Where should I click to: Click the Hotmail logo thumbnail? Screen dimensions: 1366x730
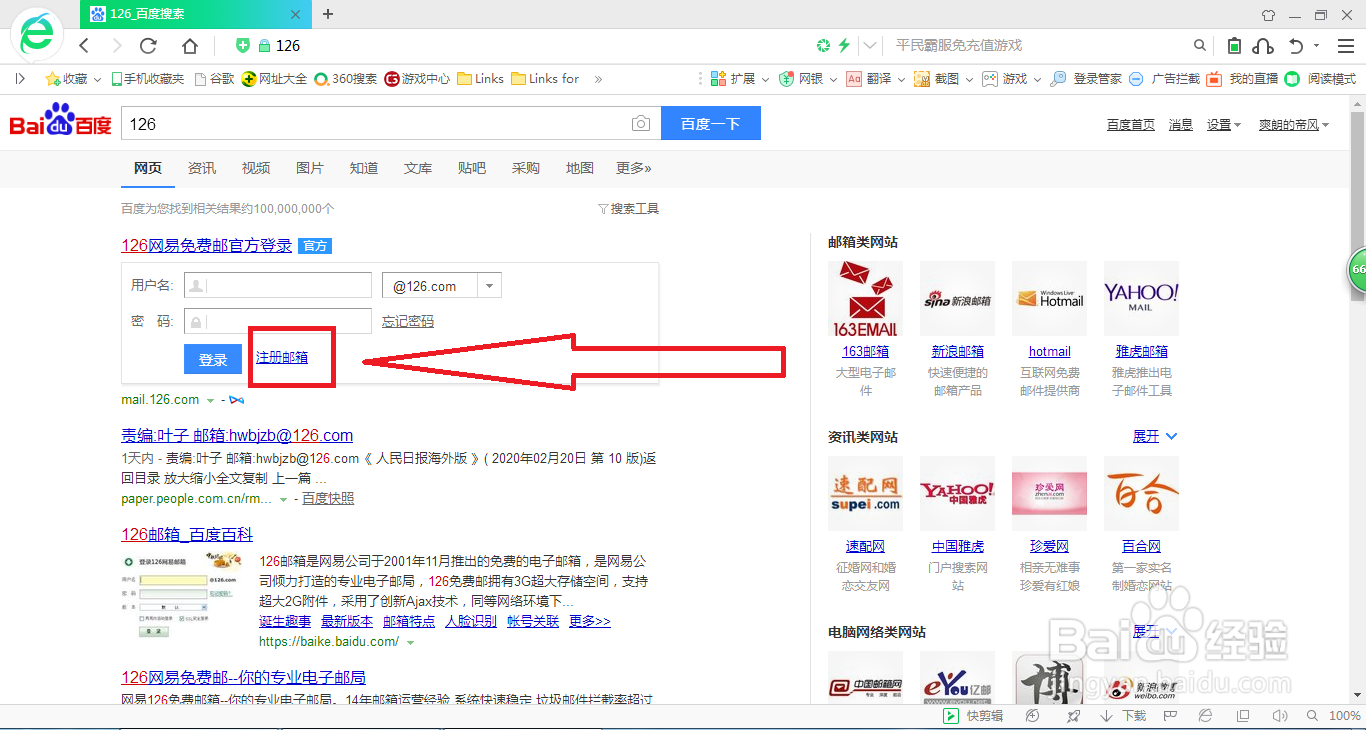coord(1050,299)
